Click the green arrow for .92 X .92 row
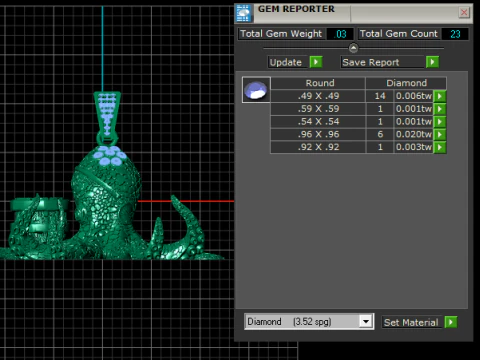This screenshot has width=480, height=360. click(x=440, y=147)
